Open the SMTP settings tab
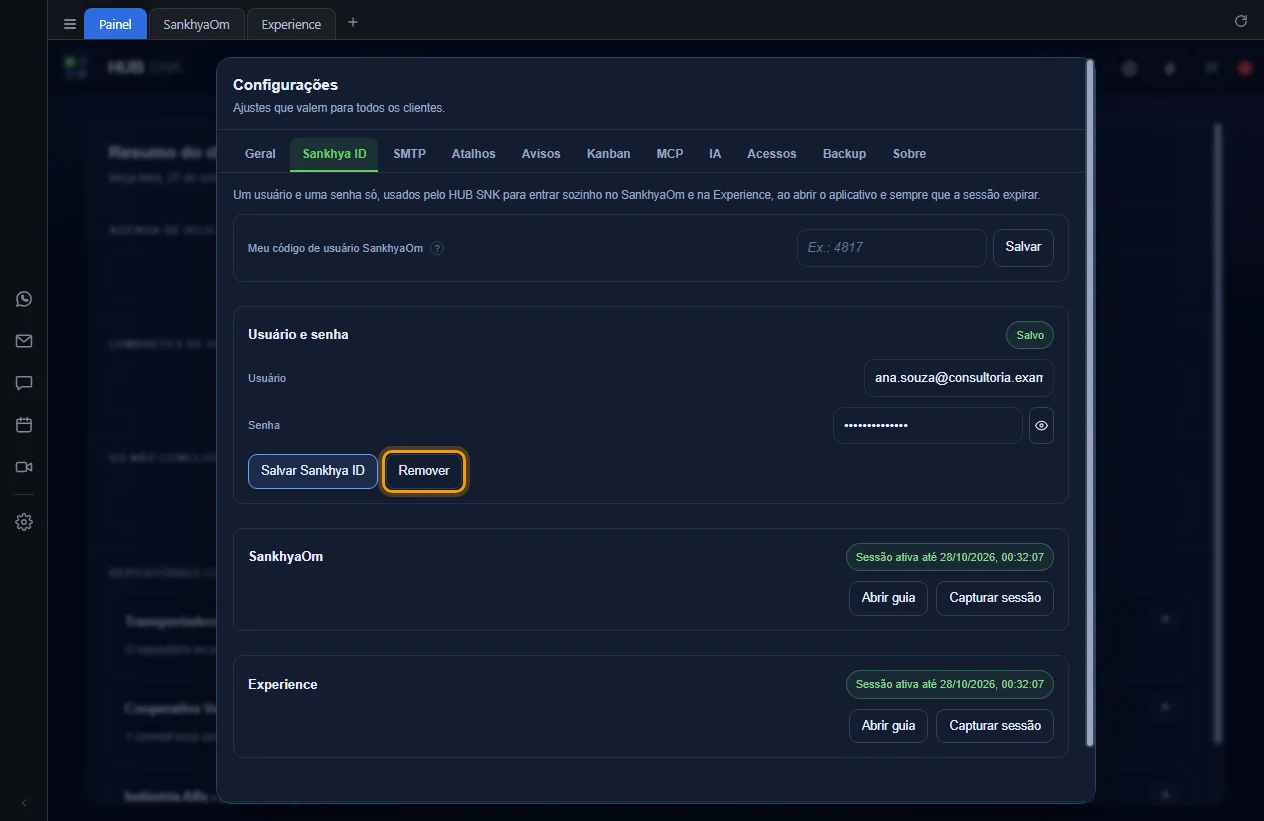 click(409, 154)
